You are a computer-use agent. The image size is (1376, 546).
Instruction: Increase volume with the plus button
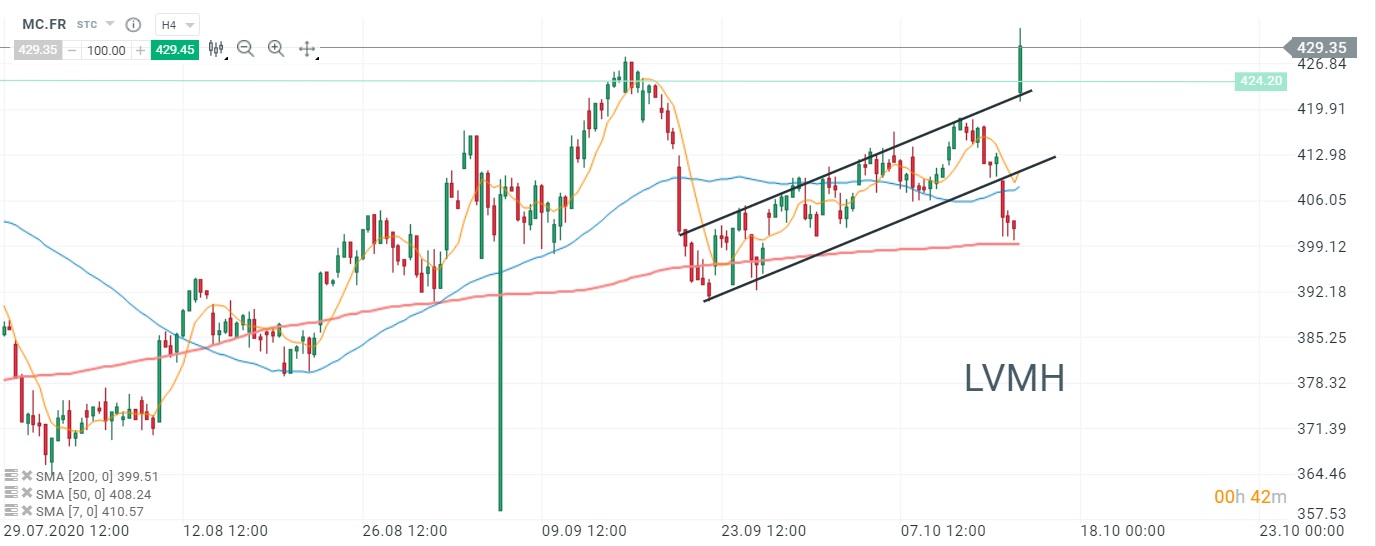click(140, 50)
